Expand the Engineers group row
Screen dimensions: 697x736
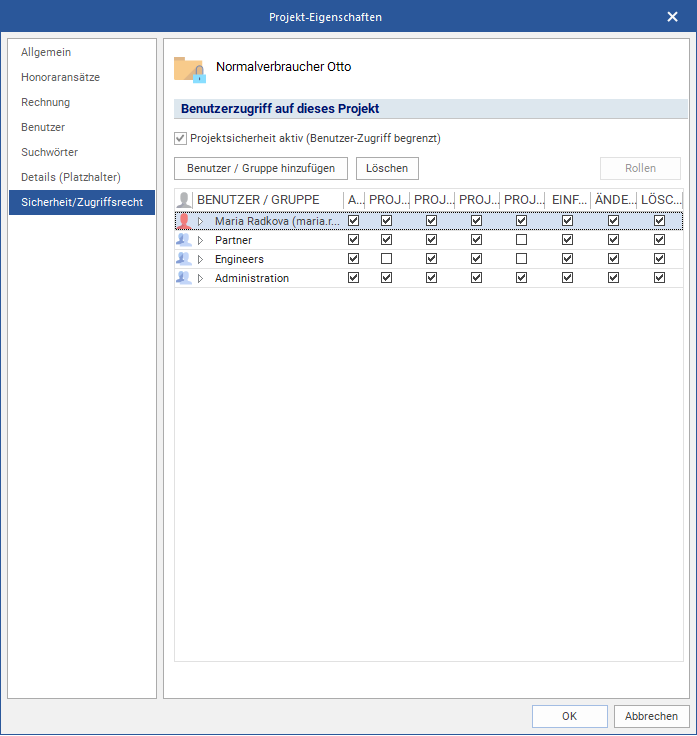pos(200,259)
